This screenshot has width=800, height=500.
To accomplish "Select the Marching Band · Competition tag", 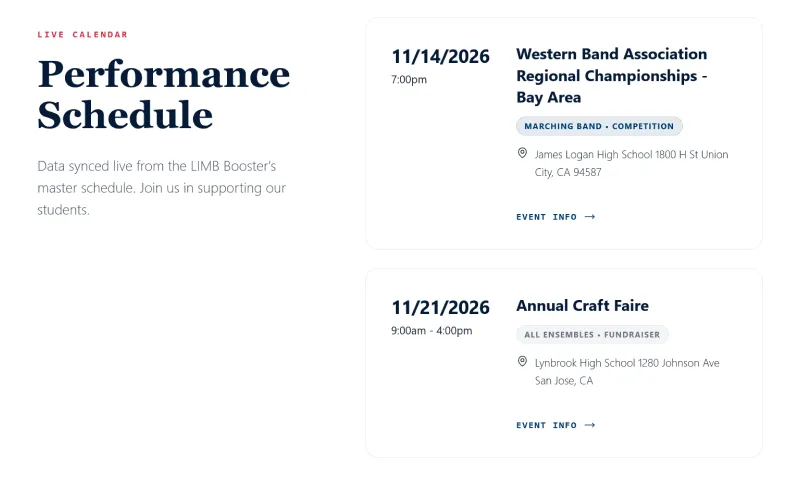I will point(599,126).
